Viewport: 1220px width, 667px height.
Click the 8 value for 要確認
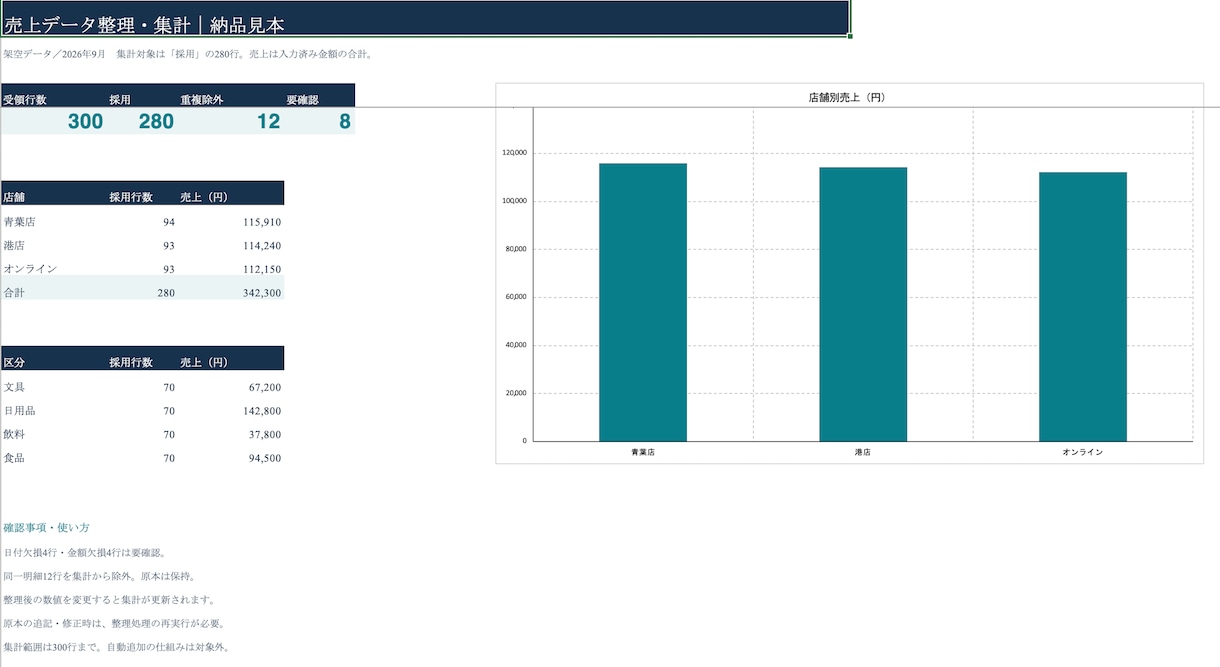pyautogui.click(x=345, y=122)
